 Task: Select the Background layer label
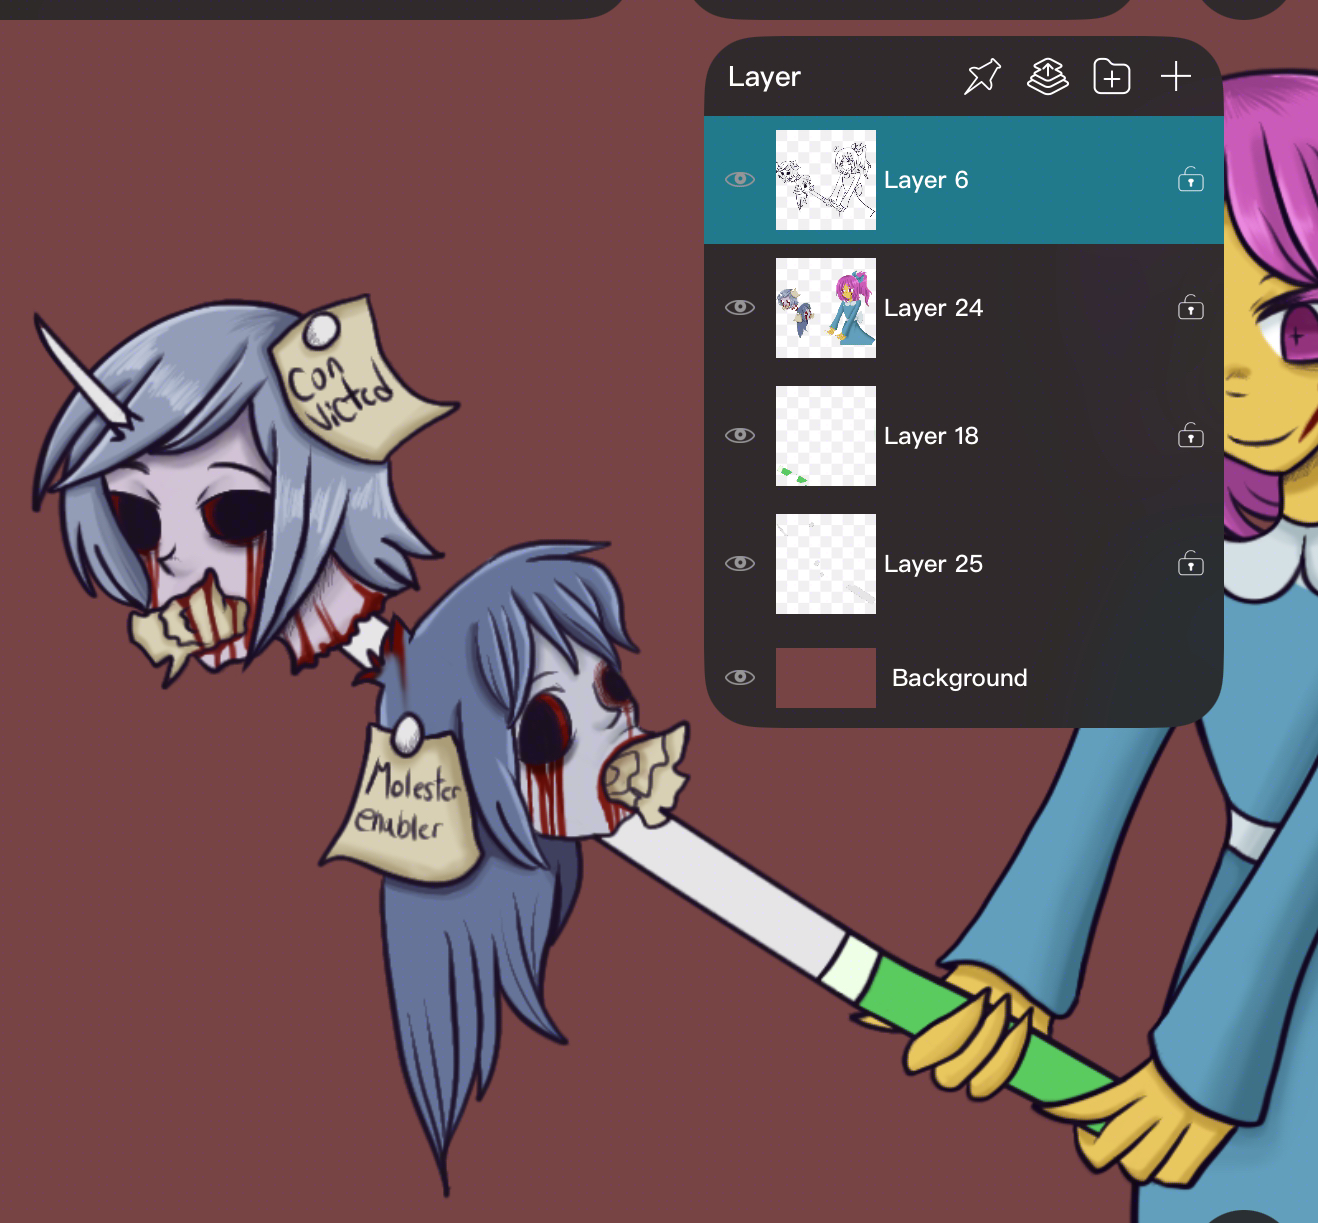[x=959, y=678]
